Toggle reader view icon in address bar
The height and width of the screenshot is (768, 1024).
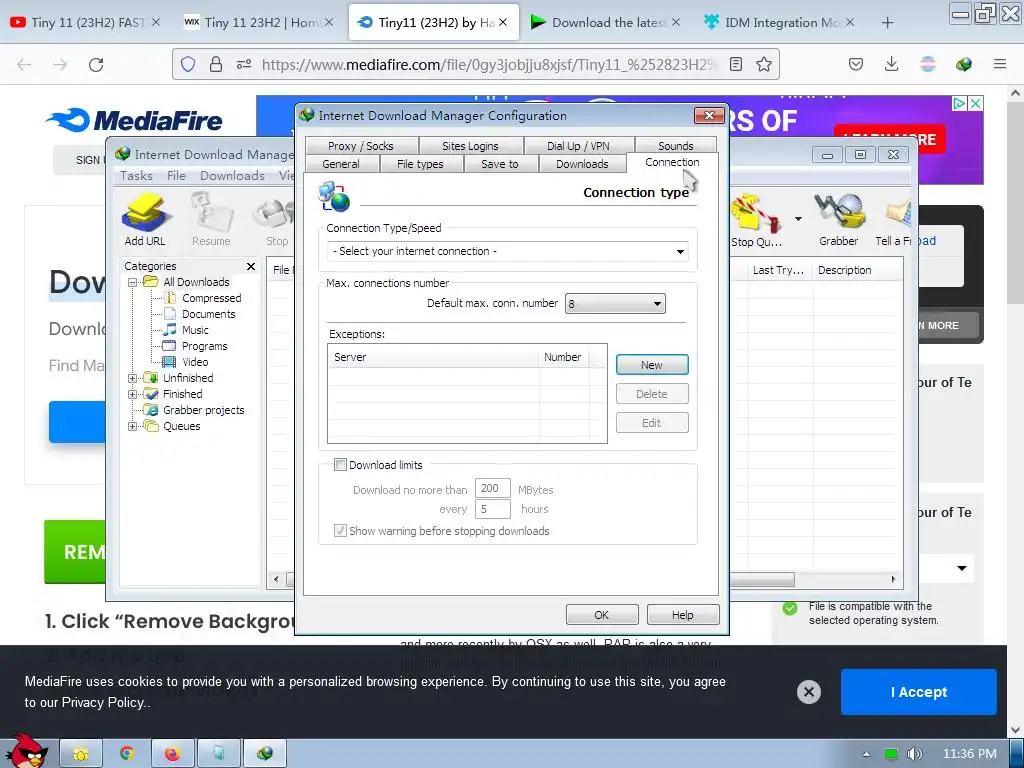coord(736,64)
